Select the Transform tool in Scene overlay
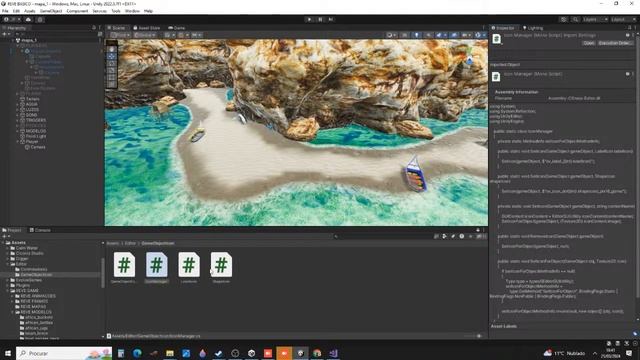Image resolution: width=640 pixels, height=360 pixels. tap(111, 84)
